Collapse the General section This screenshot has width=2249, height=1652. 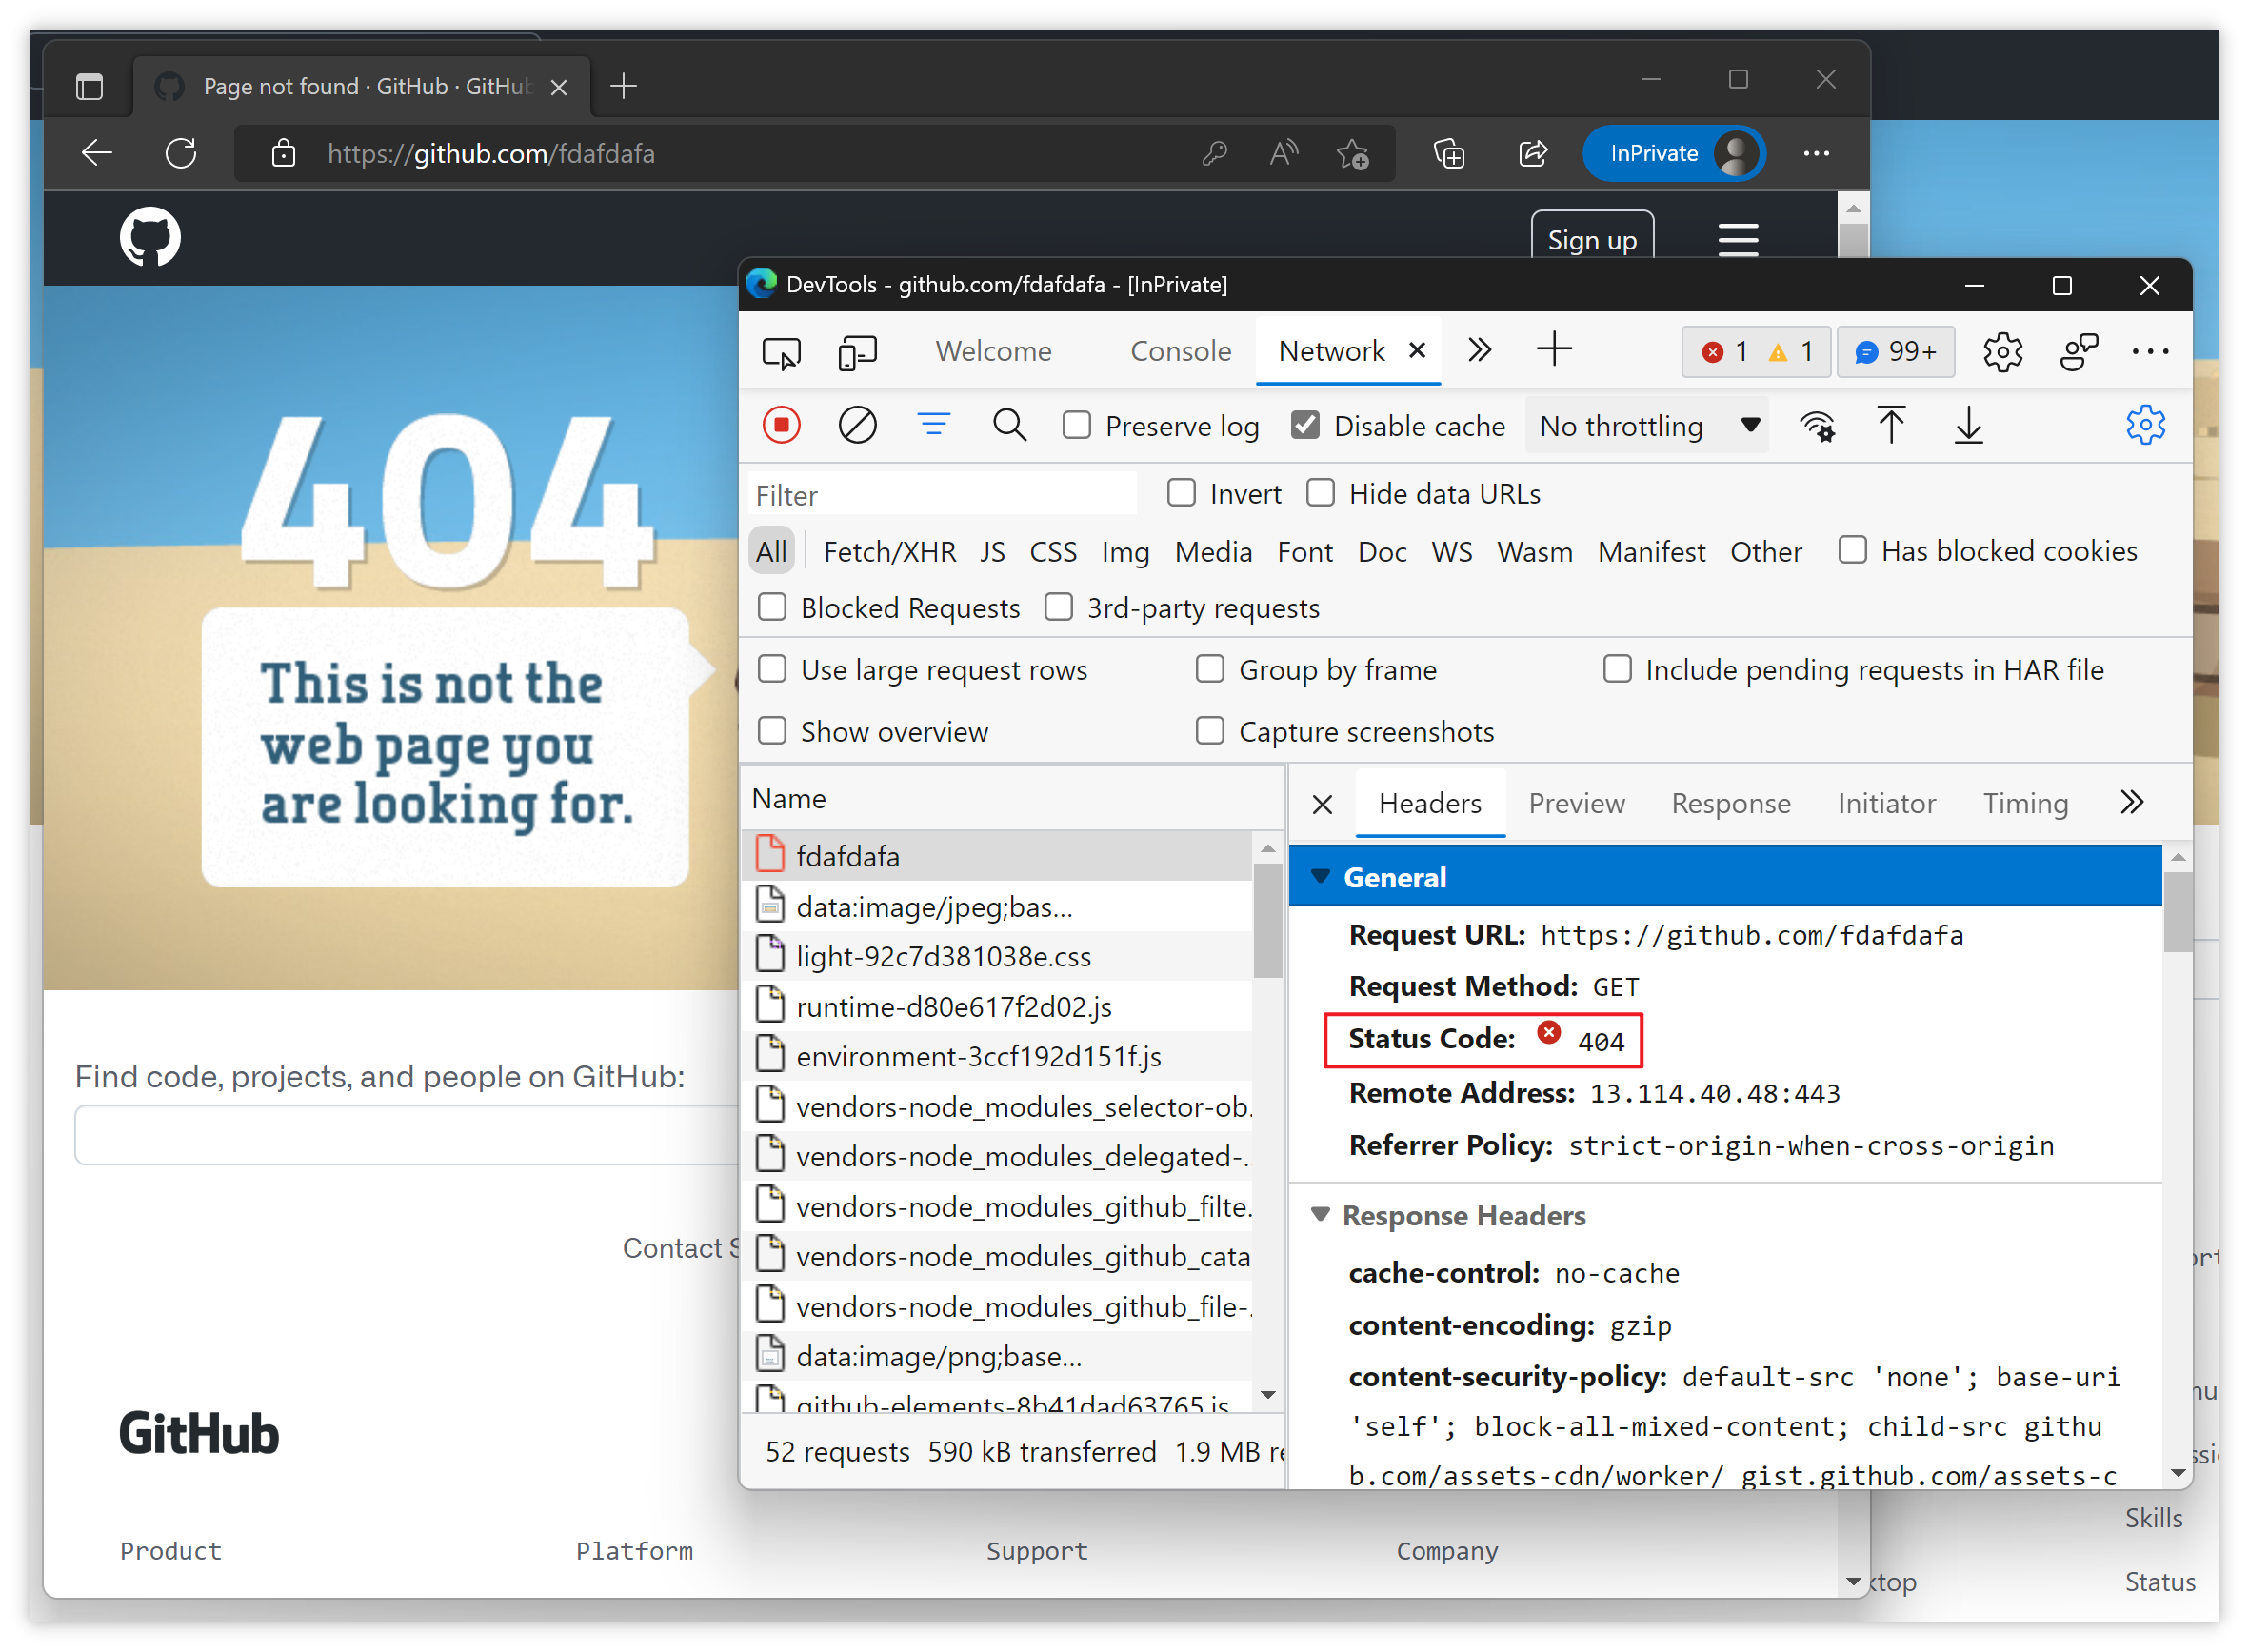[1320, 877]
